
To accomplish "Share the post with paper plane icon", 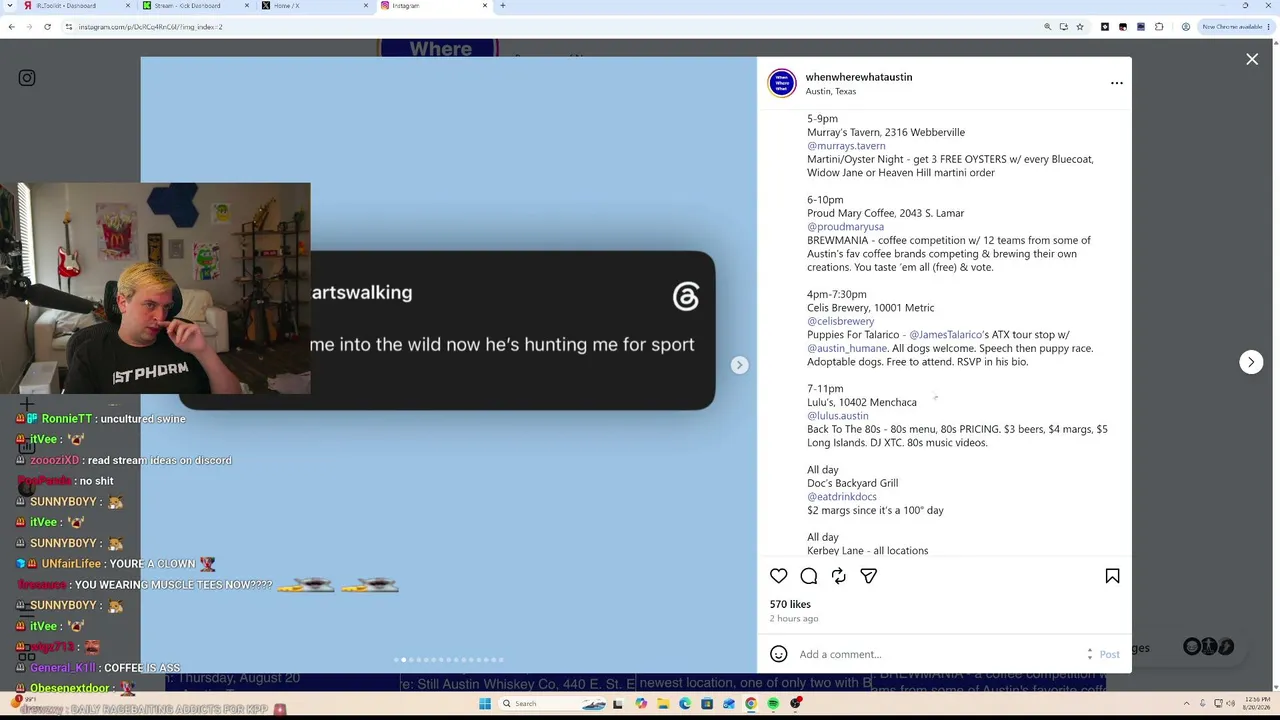I will tap(869, 576).
